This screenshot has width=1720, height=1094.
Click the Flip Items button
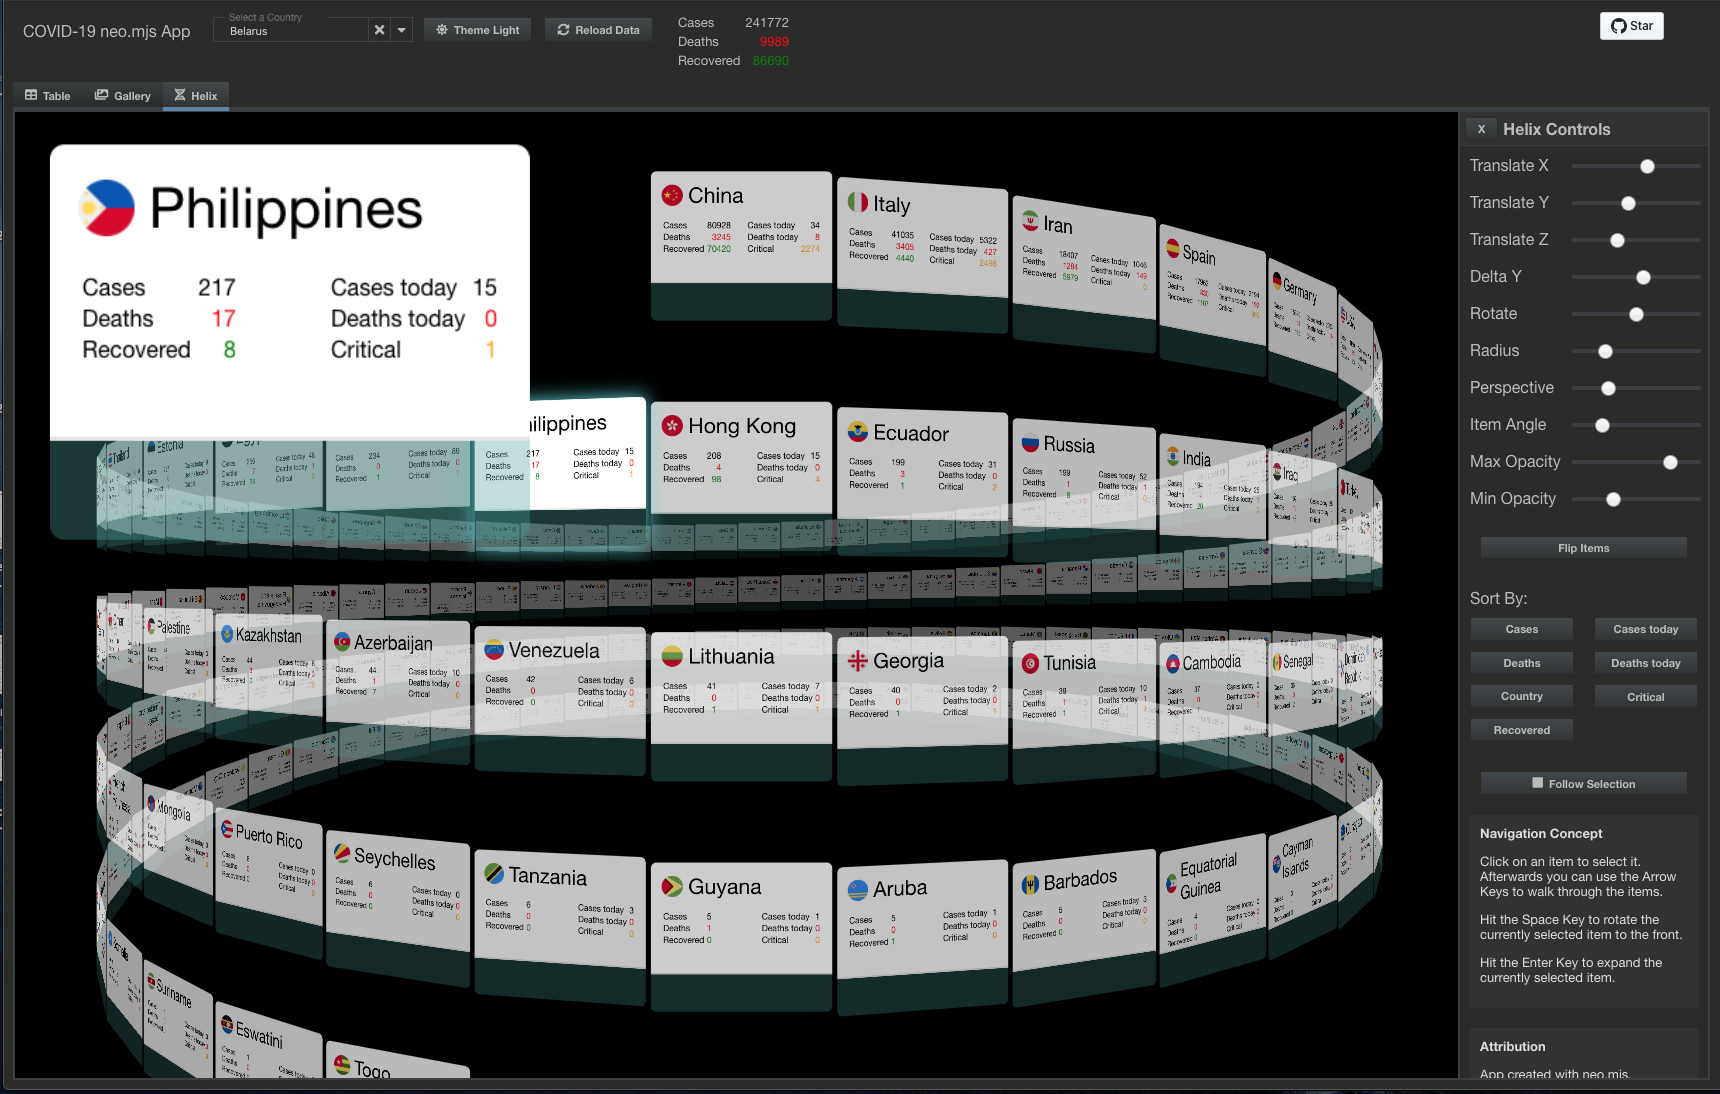click(x=1583, y=548)
